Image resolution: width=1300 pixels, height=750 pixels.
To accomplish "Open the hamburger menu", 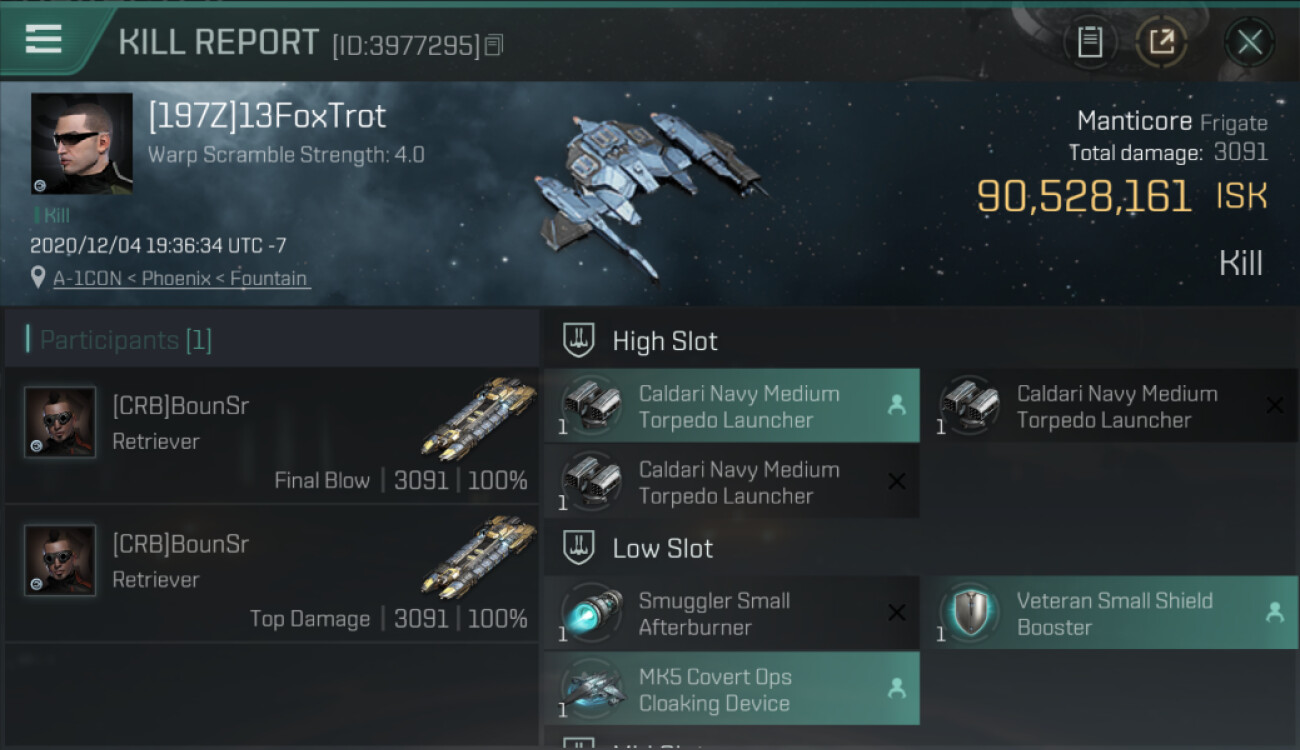I will click(x=43, y=40).
